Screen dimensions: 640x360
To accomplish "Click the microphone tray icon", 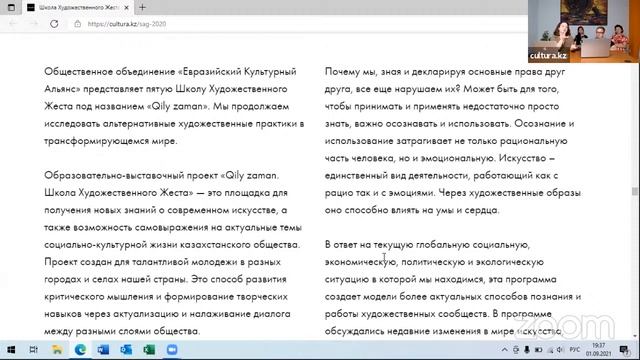I will 527,350.
